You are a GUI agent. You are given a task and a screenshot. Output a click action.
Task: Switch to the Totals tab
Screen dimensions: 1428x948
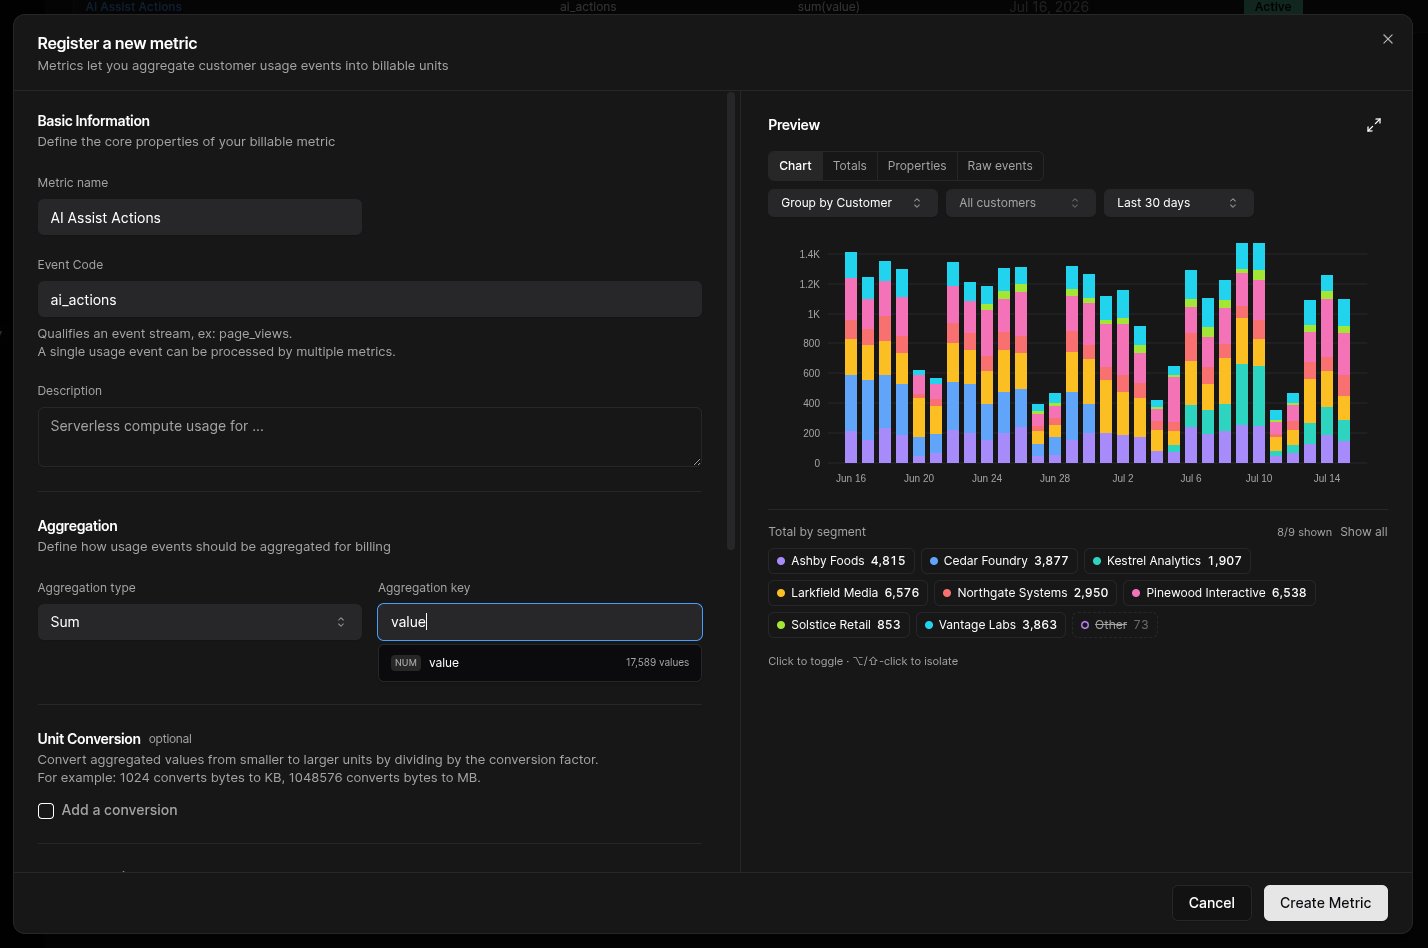pos(850,166)
